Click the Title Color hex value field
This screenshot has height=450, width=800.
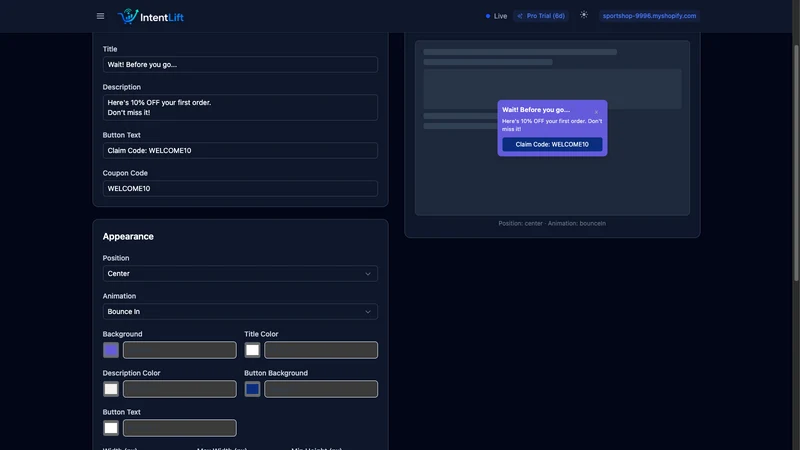coord(321,350)
